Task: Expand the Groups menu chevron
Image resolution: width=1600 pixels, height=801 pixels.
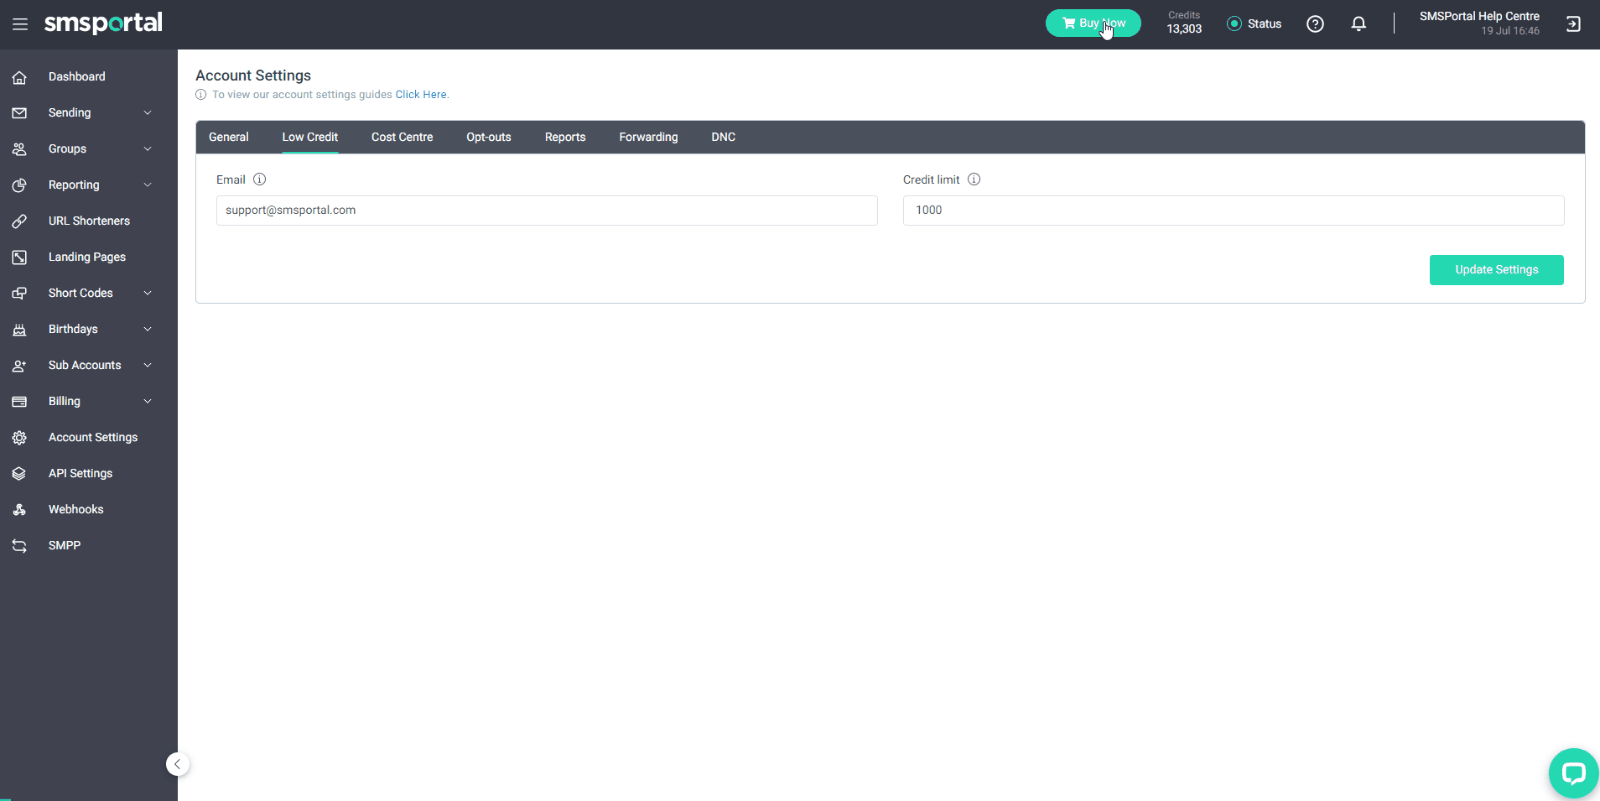Action: click(147, 149)
